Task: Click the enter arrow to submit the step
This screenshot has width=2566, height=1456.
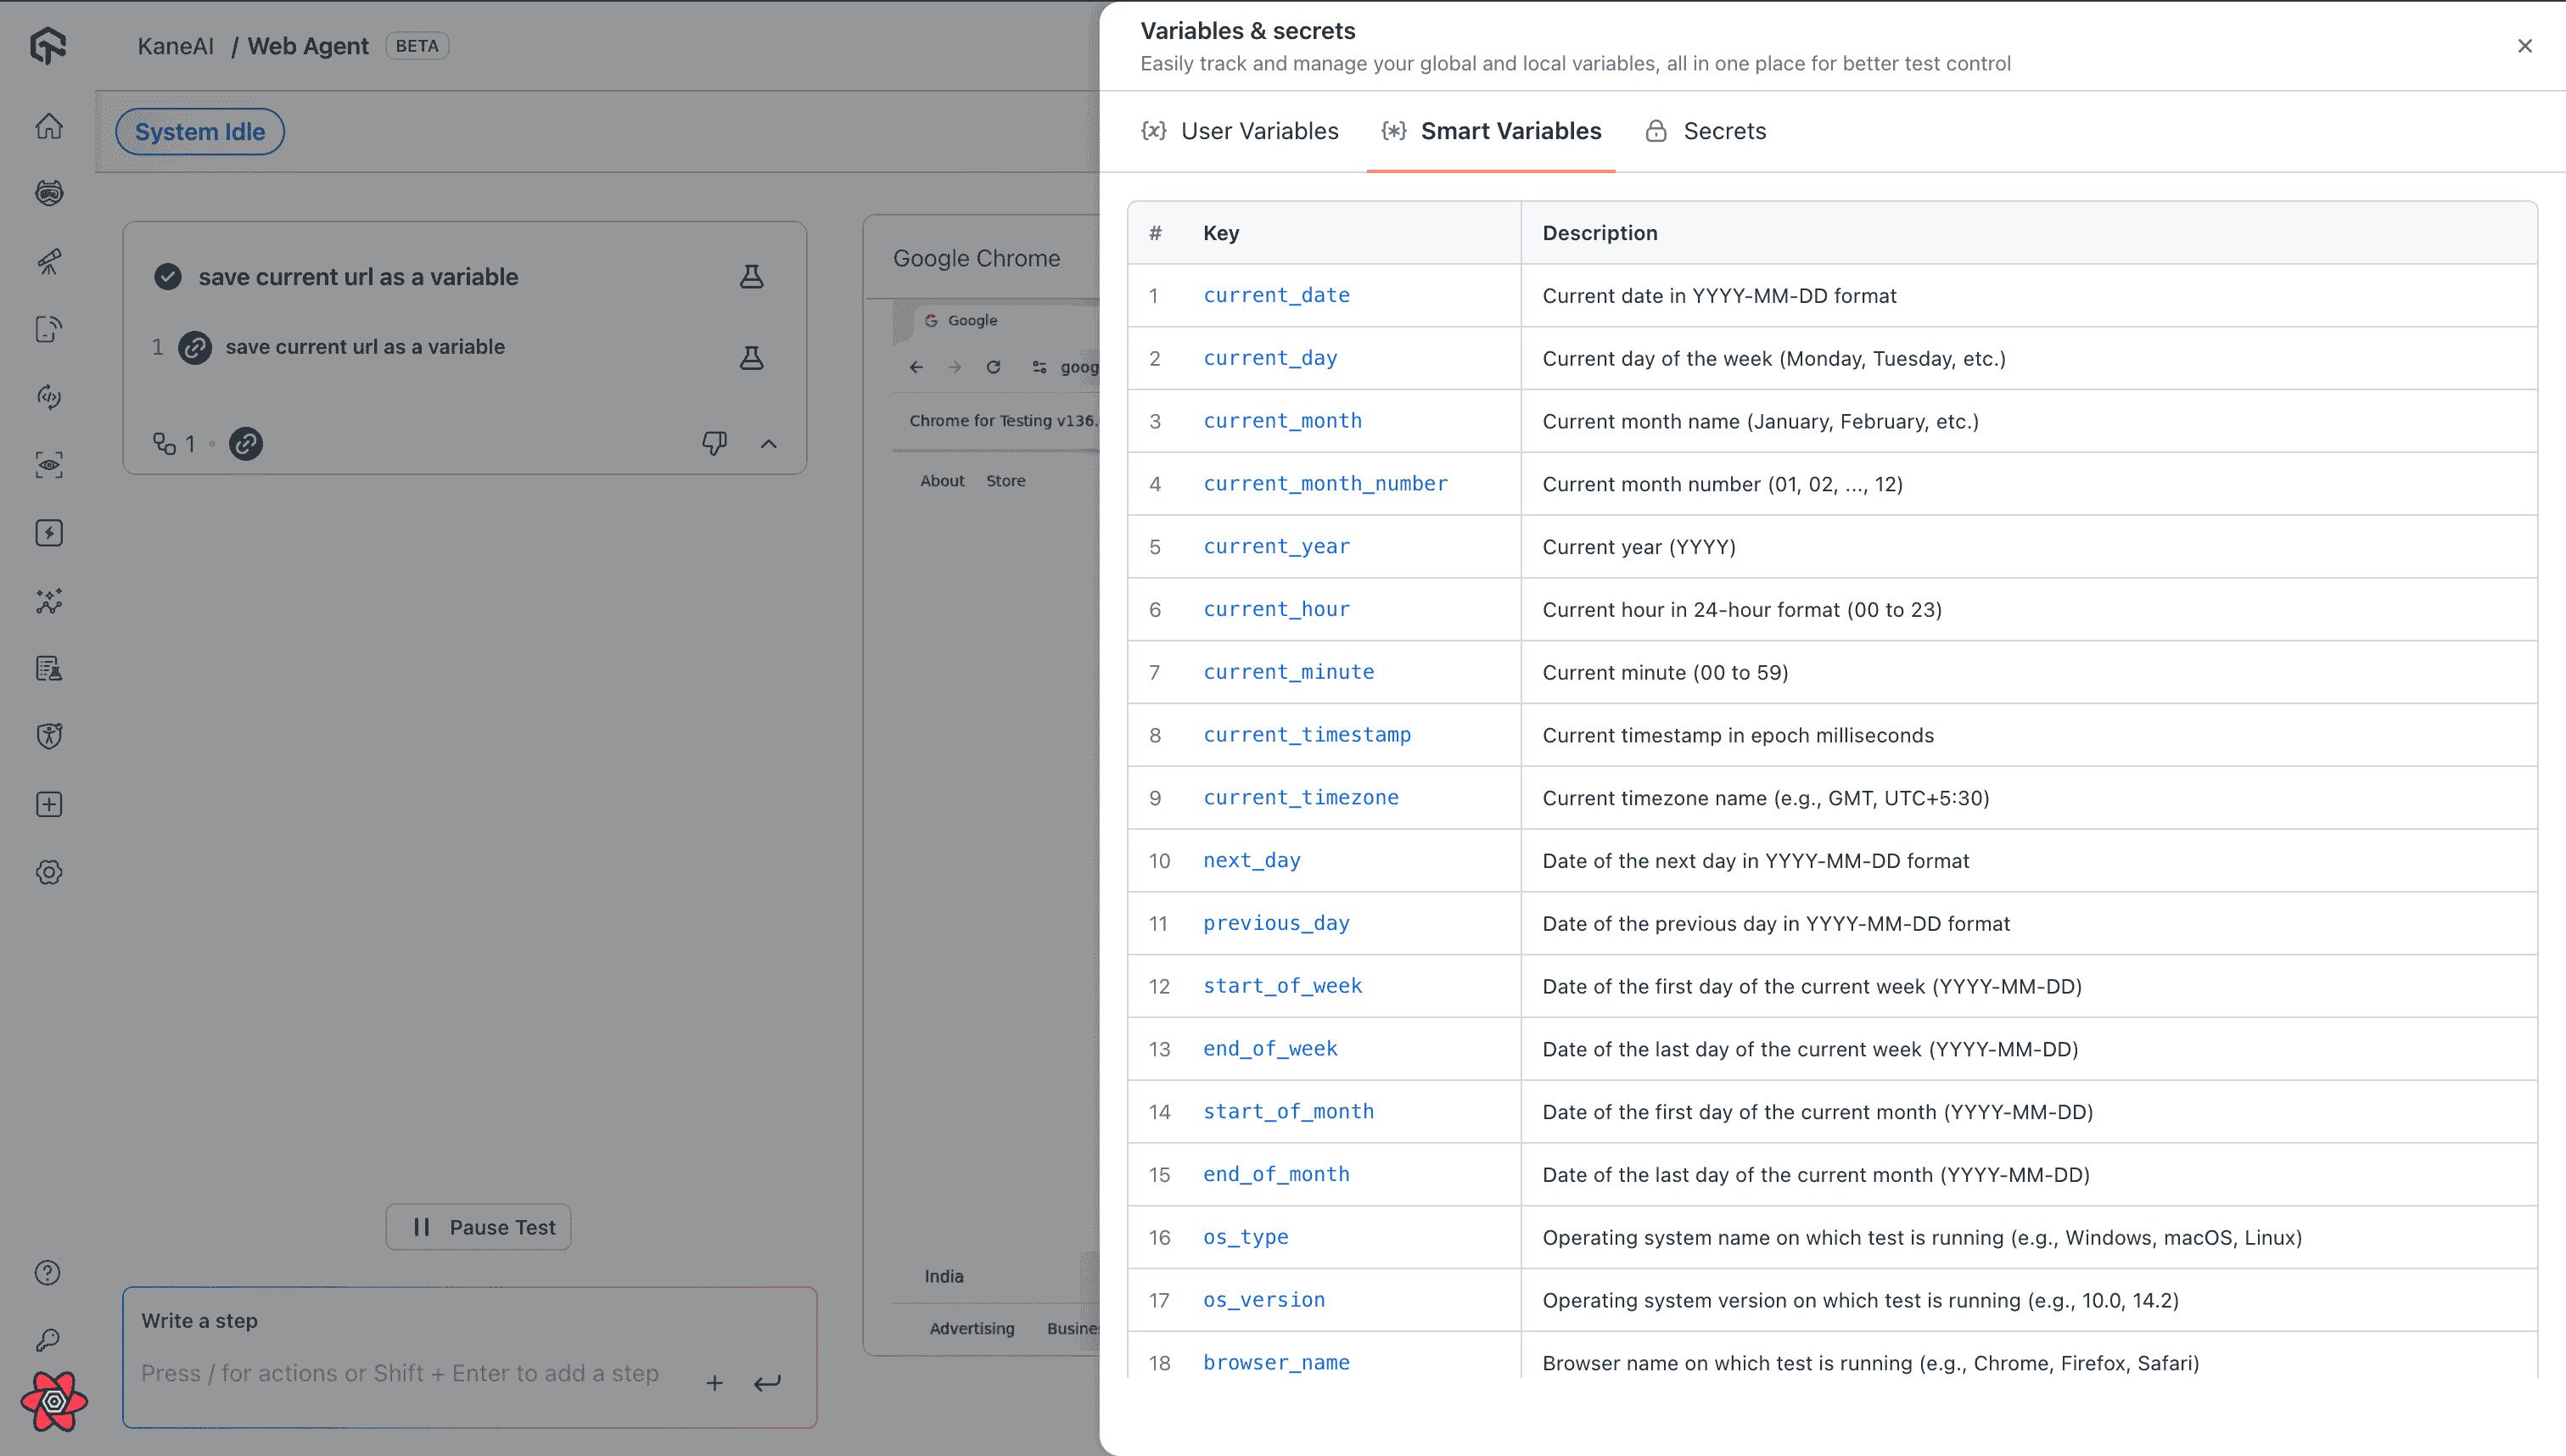Action: click(767, 1383)
